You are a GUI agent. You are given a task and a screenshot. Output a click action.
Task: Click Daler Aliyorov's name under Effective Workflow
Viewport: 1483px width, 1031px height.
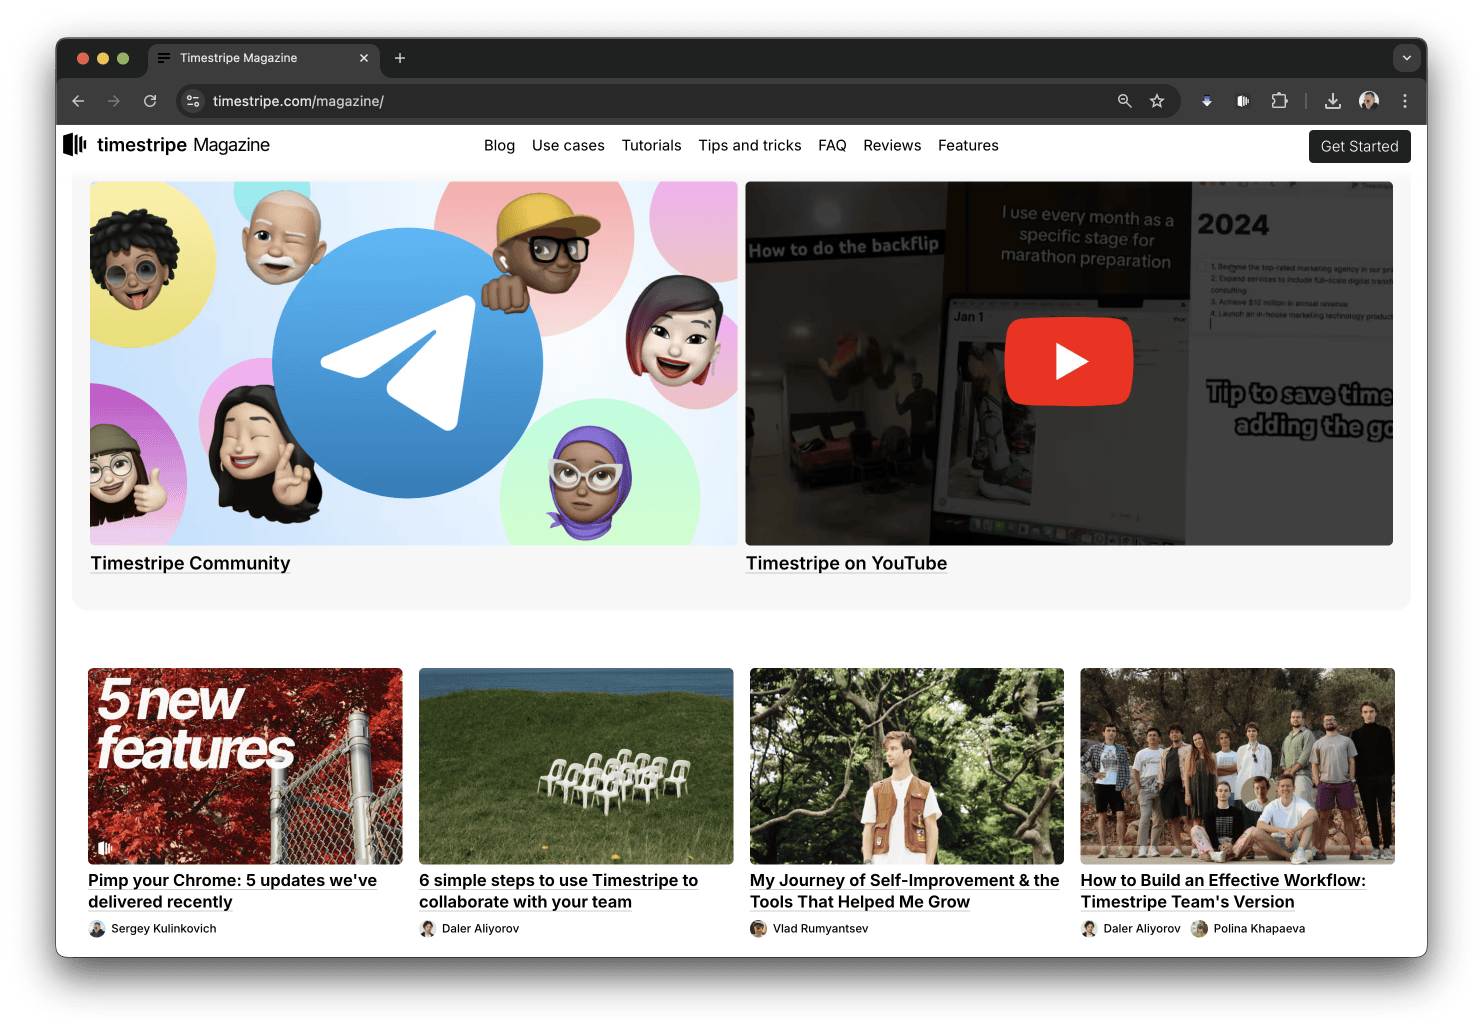(x=1142, y=929)
